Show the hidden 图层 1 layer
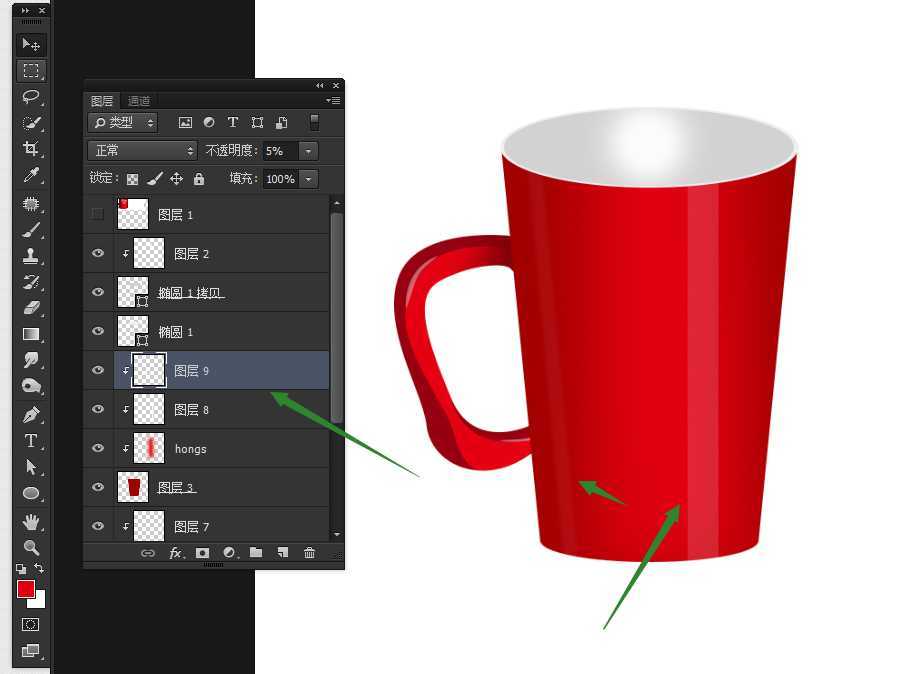 coord(98,214)
